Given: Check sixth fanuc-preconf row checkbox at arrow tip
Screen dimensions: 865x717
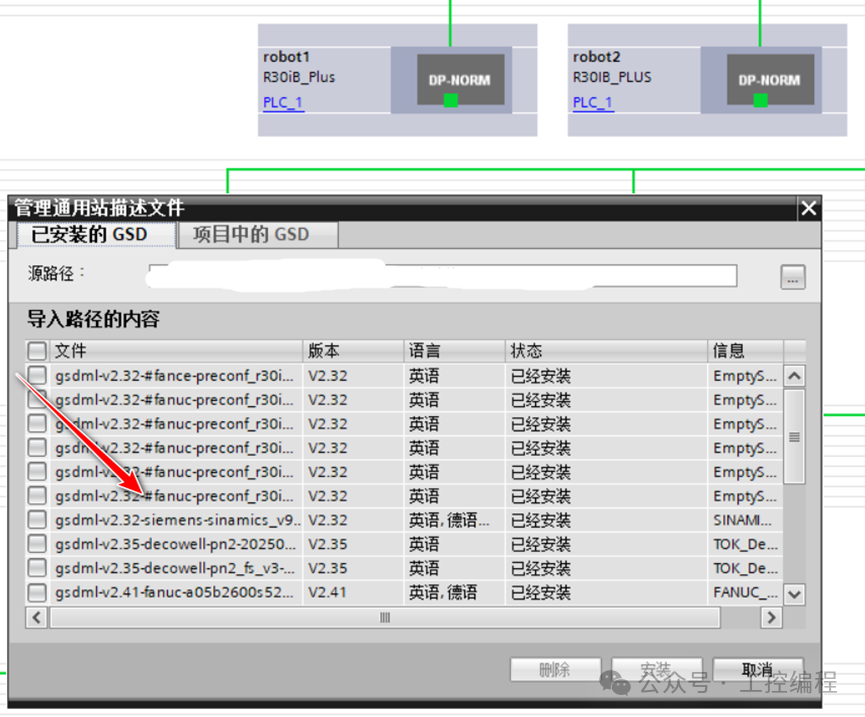Looking at the screenshot, I should (x=37, y=496).
